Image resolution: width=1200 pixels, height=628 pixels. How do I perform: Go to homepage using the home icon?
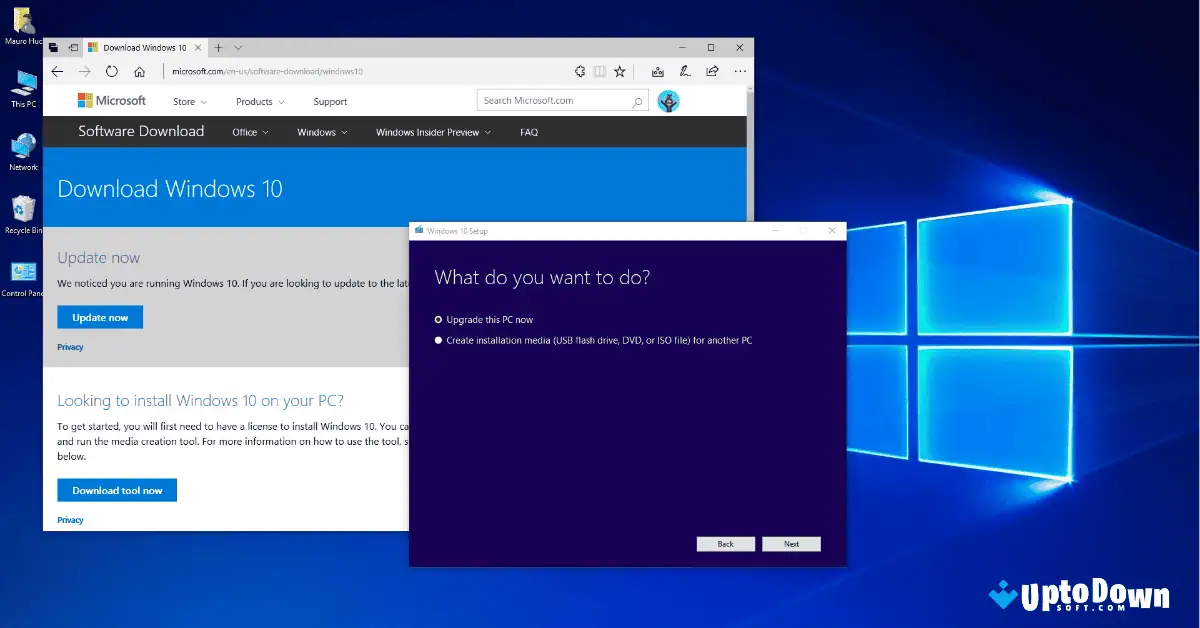pos(139,71)
